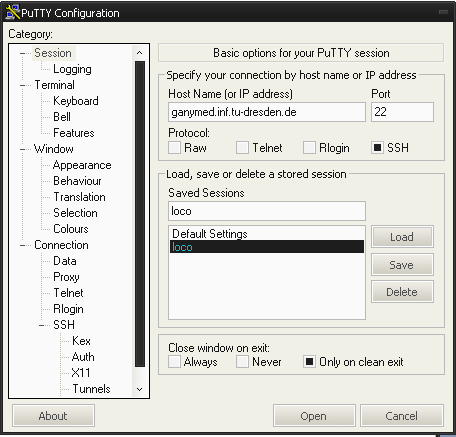Collapse the Session tree node

pos(23,53)
